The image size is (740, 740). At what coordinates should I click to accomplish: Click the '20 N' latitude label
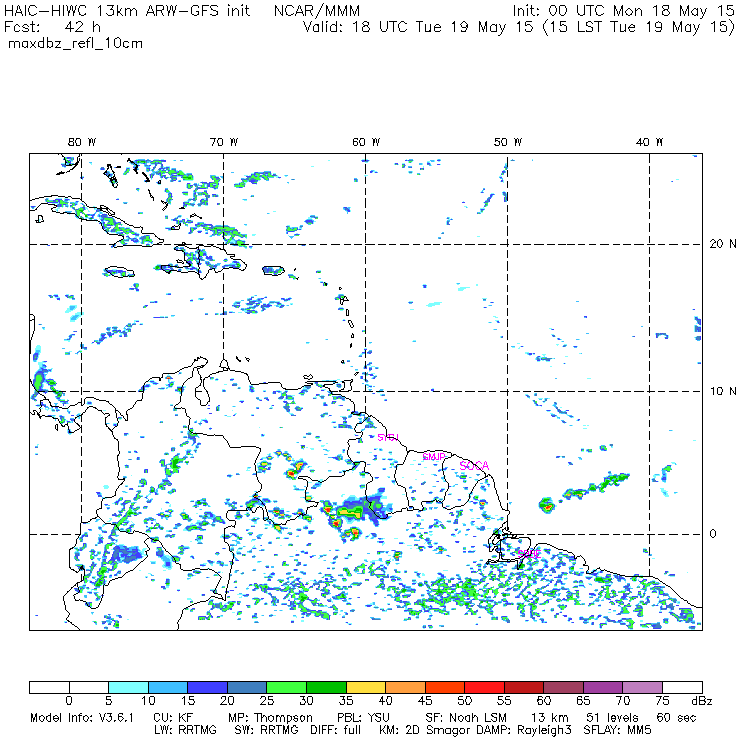coord(723,244)
